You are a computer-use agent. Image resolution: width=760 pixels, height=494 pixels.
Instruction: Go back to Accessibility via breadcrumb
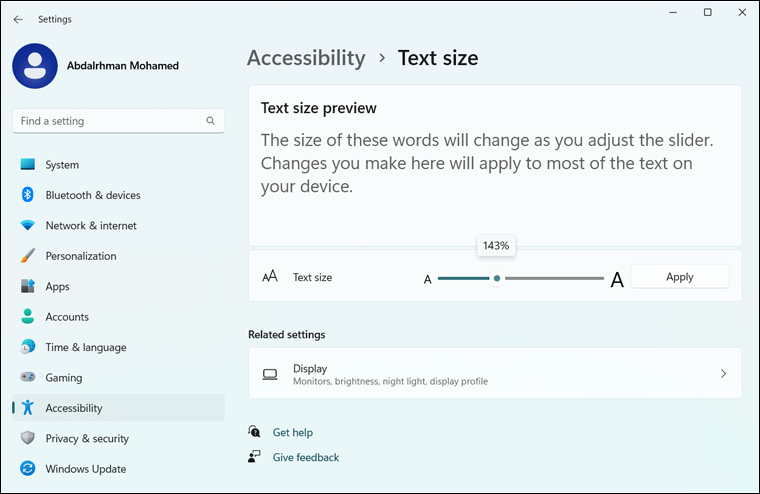click(306, 58)
